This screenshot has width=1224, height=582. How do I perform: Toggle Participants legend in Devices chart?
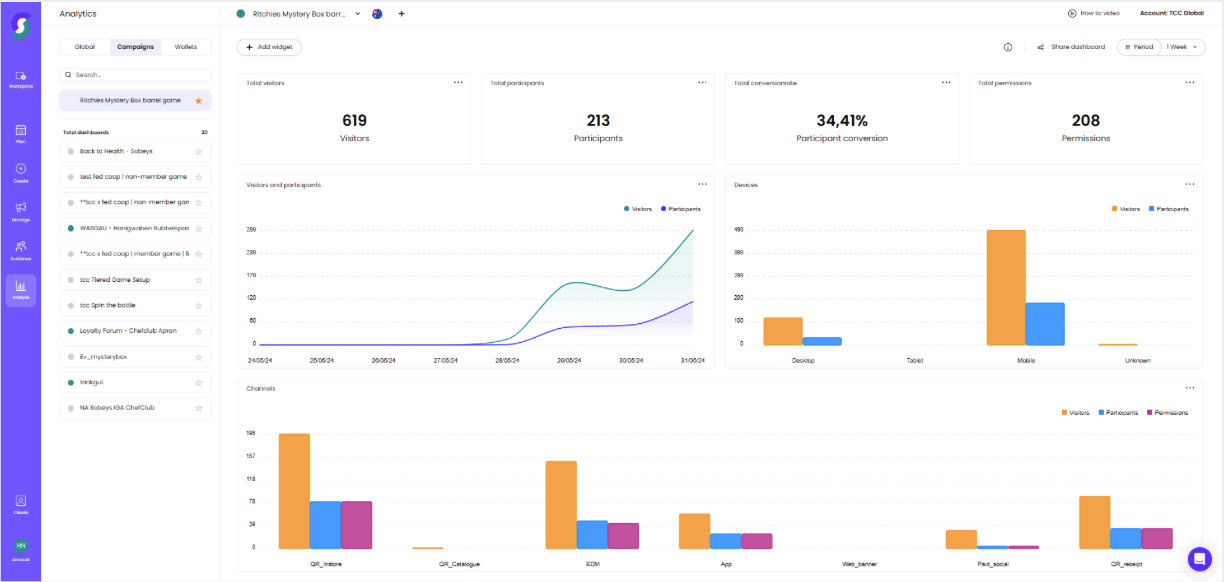[x=1168, y=209]
